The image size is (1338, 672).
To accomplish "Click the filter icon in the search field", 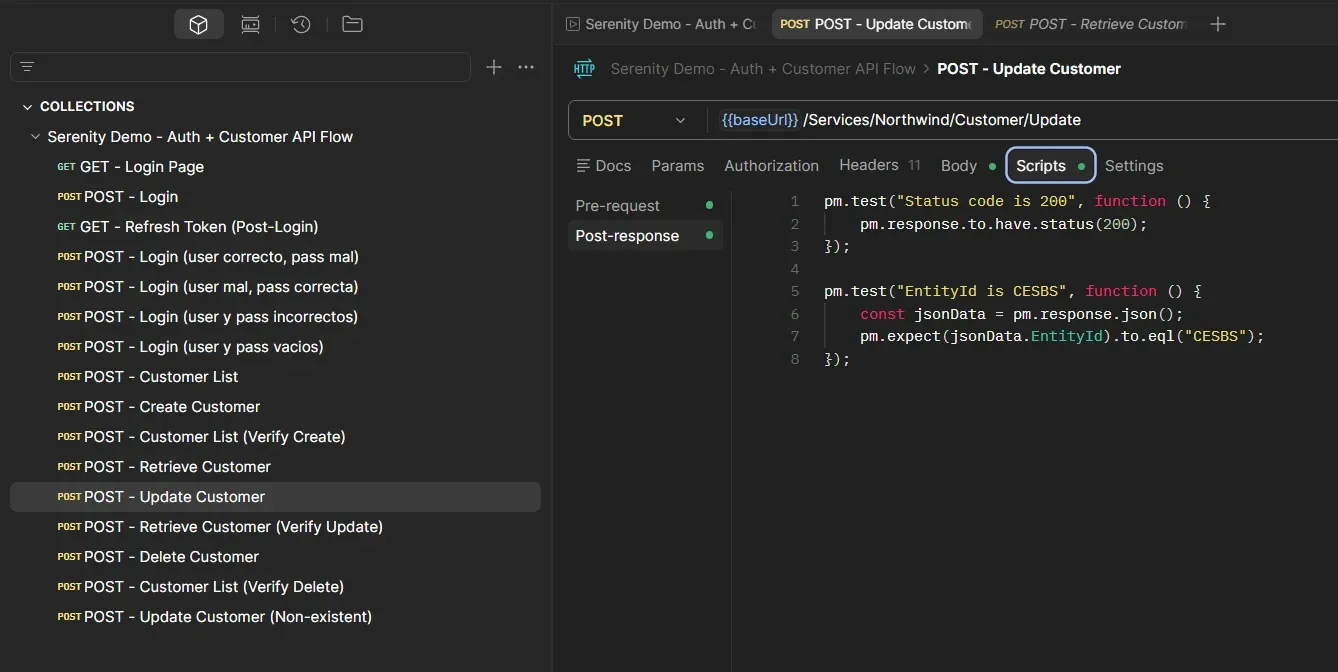I will click(27, 66).
